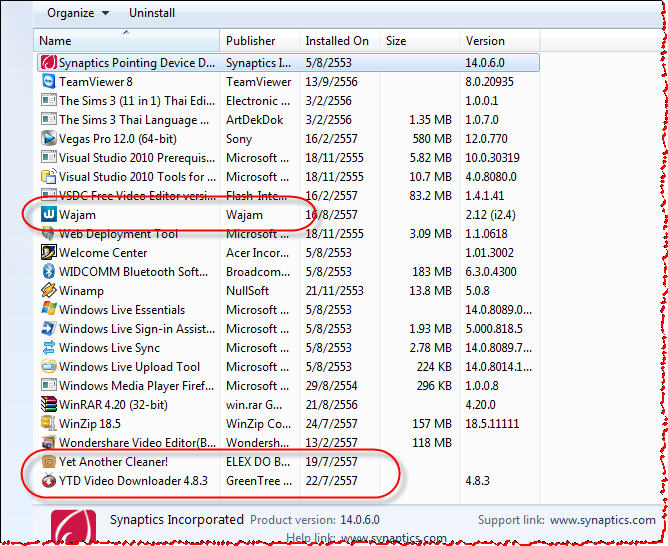Click the Winamp lightning icon
This screenshot has width=668, height=546.
coord(48,291)
